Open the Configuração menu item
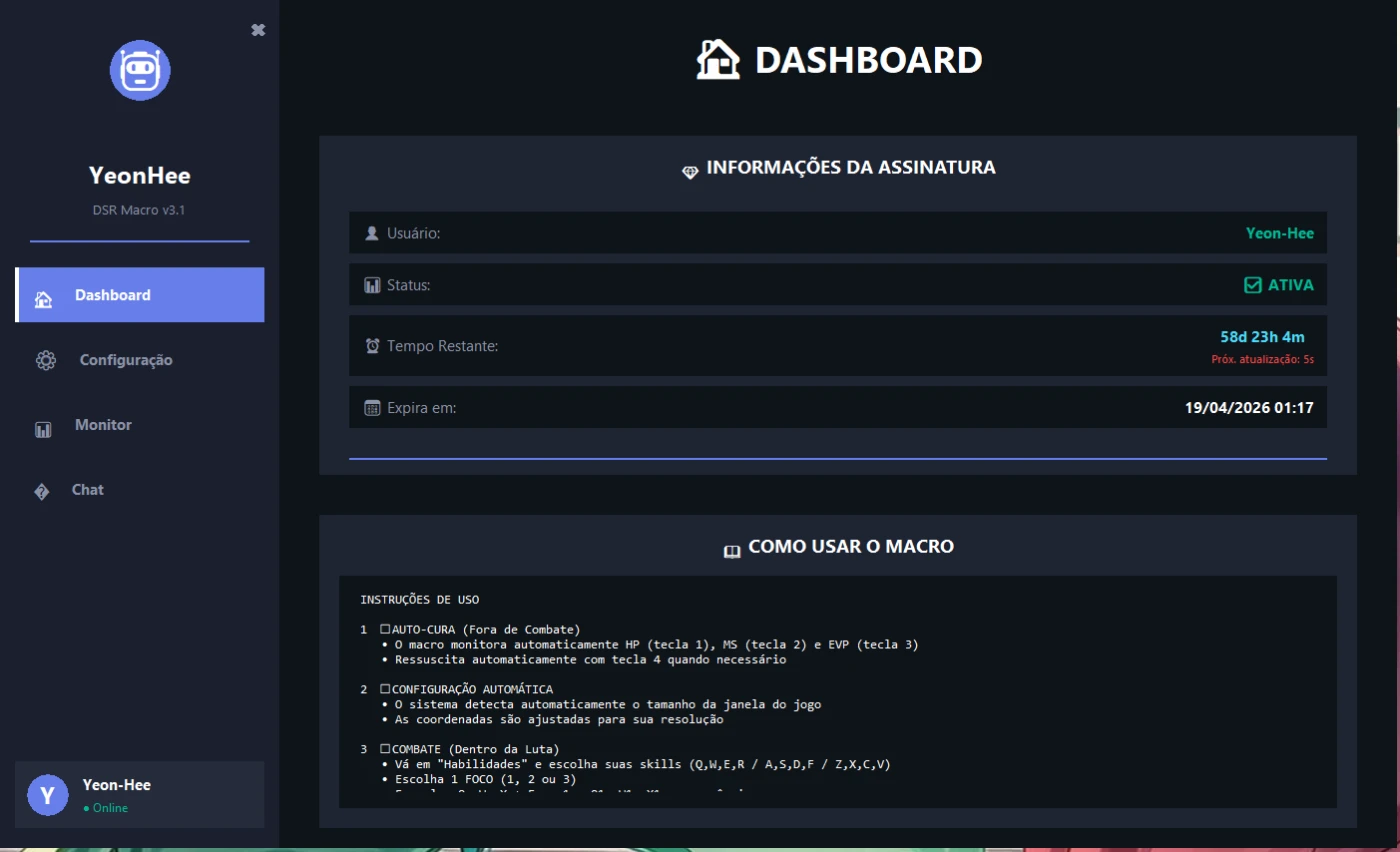1400x852 pixels. (126, 360)
